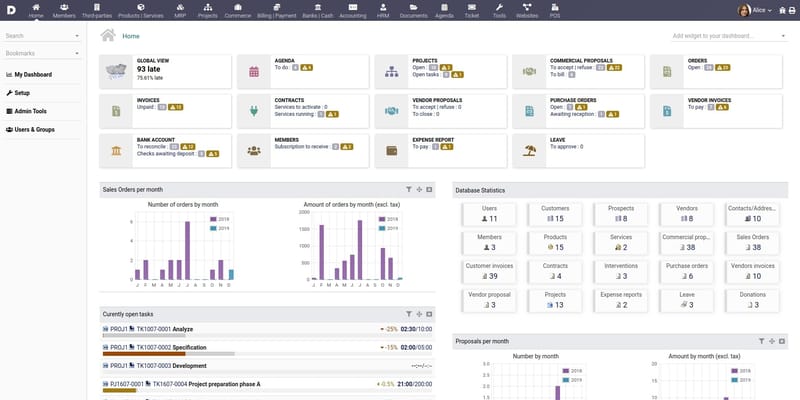
Task: Open Banks | Cash module
Action: pyautogui.click(x=317, y=11)
